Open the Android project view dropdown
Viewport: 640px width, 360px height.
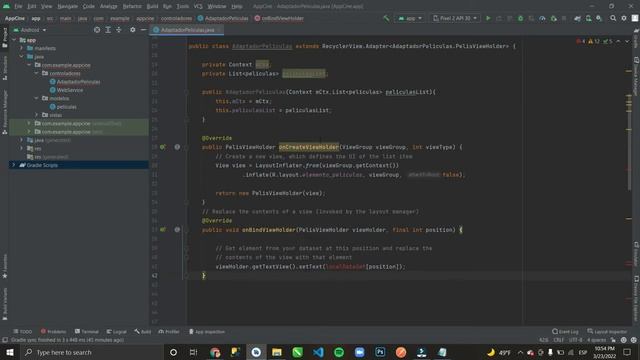(30, 30)
